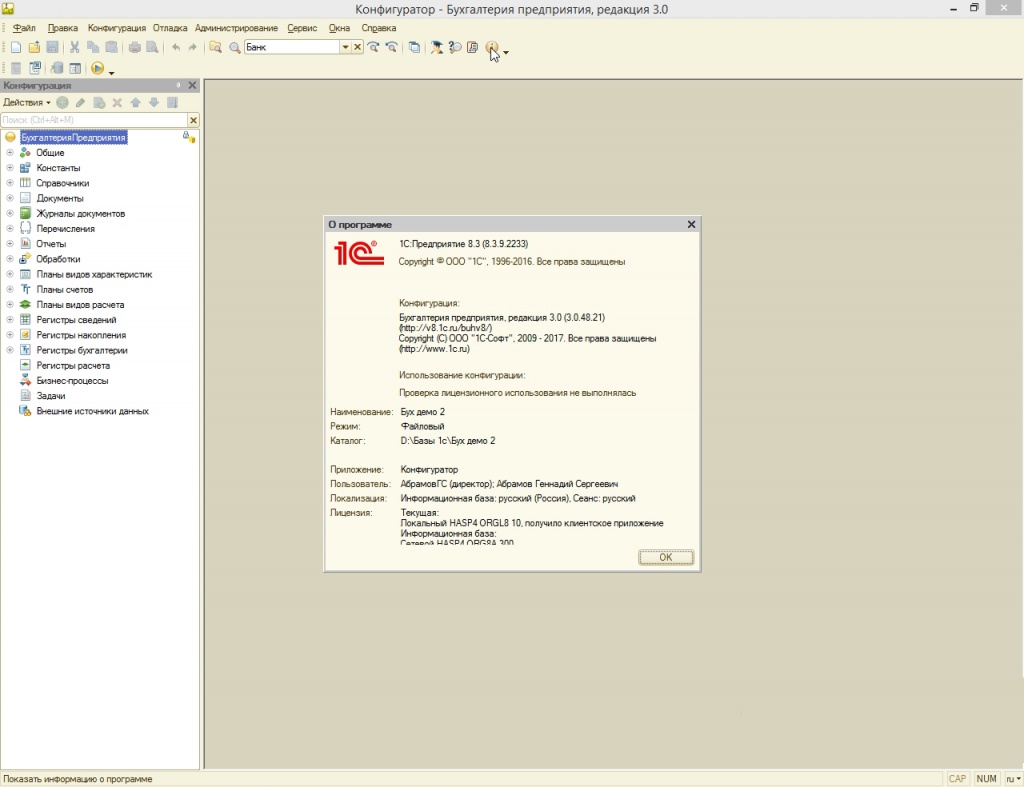
Task: Click the Print preview icon
Action: [152, 48]
